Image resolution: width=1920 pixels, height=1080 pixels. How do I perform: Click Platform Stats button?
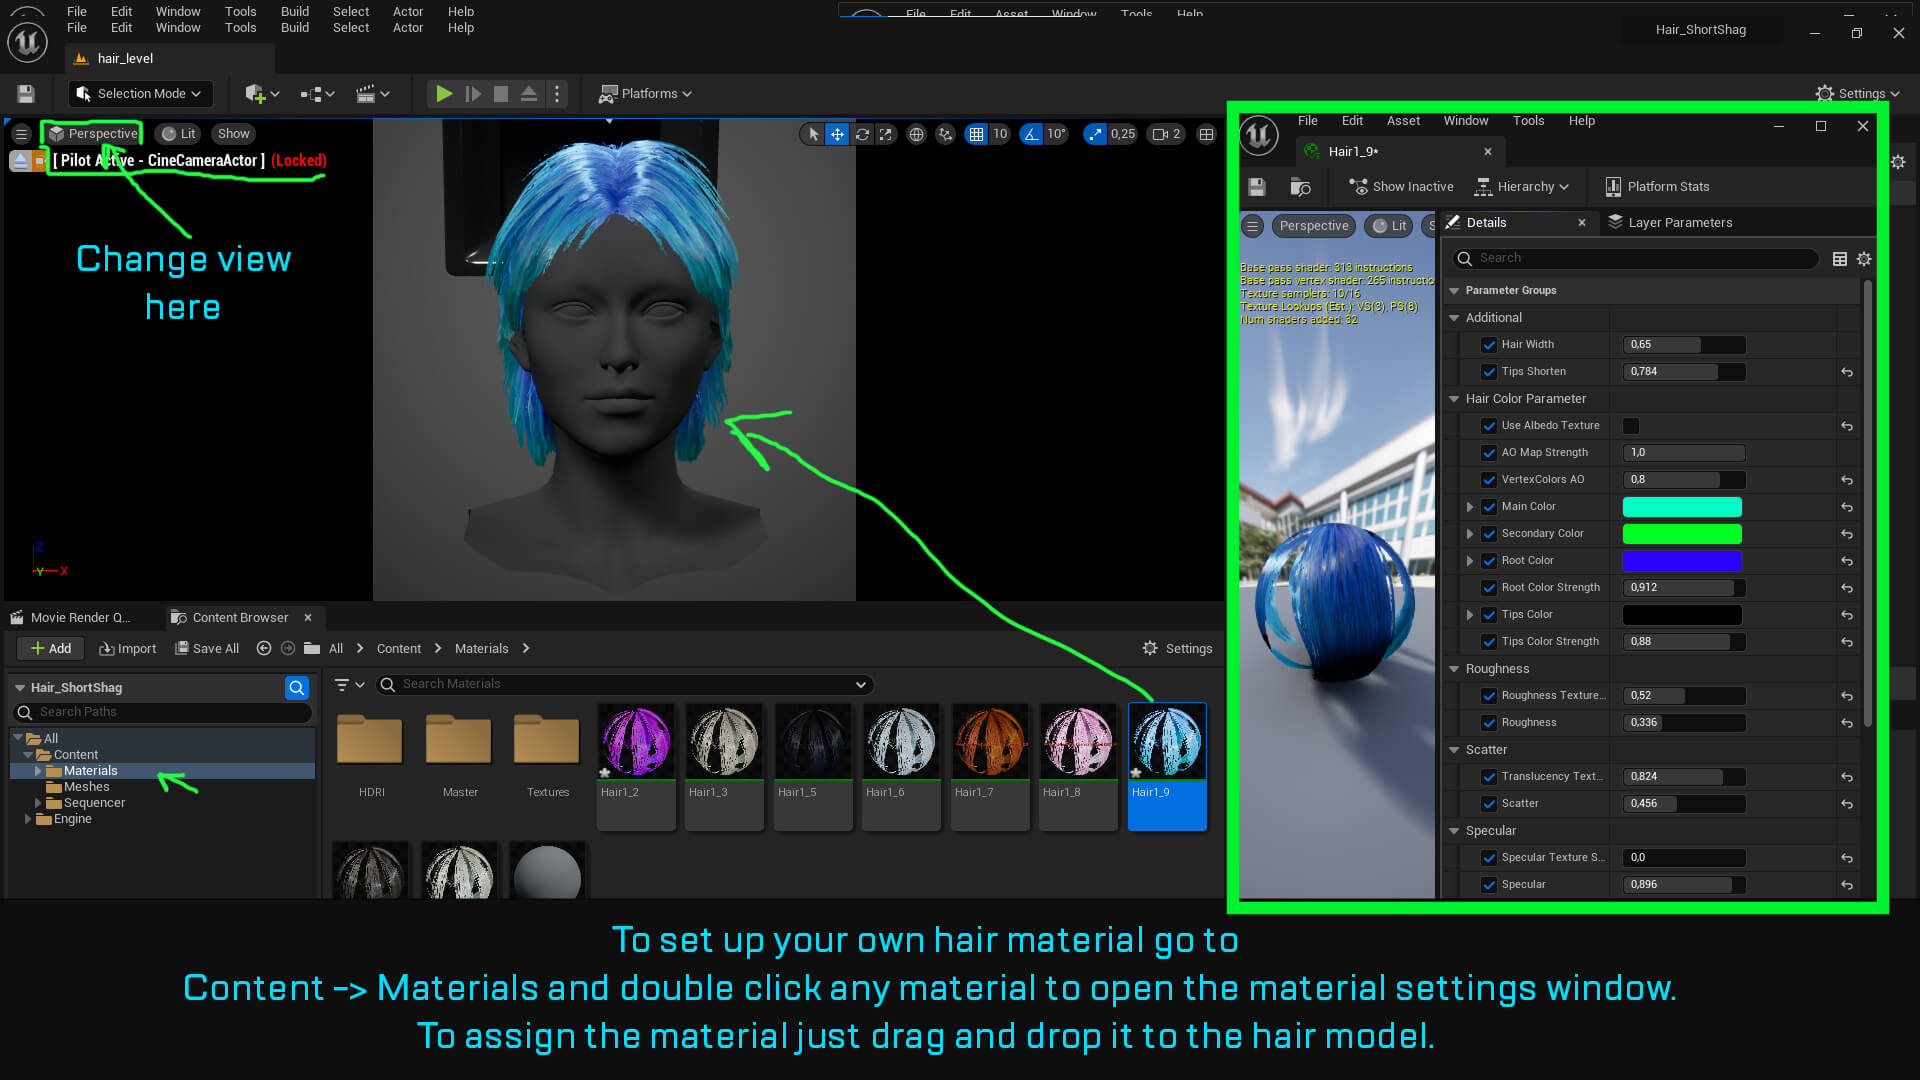click(1657, 187)
